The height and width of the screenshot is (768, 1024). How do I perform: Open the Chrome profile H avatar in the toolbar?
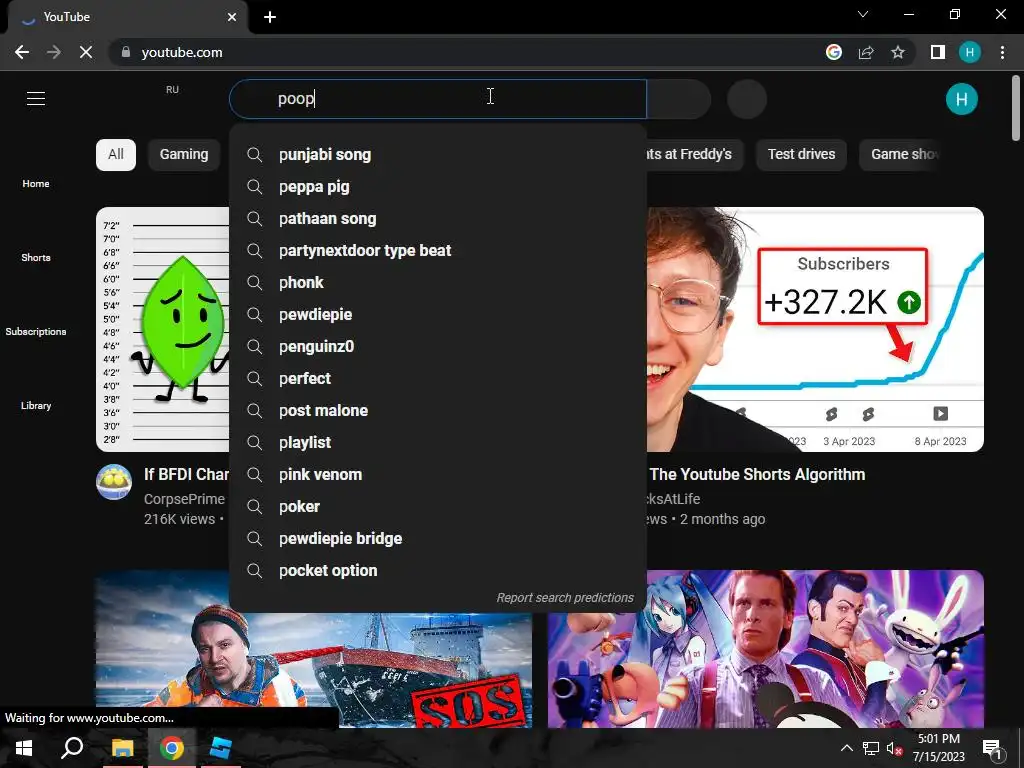coord(970,52)
